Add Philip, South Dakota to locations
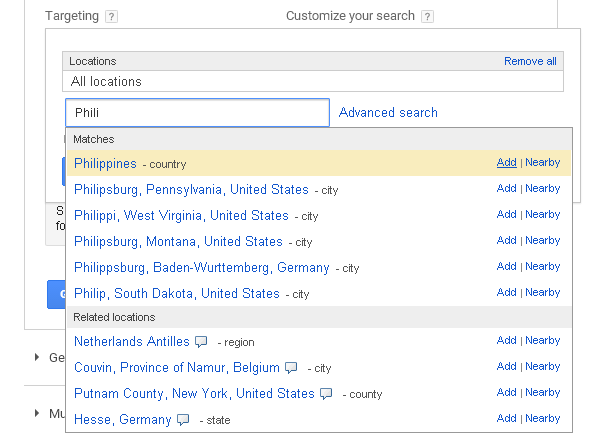 pyautogui.click(x=506, y=293)
